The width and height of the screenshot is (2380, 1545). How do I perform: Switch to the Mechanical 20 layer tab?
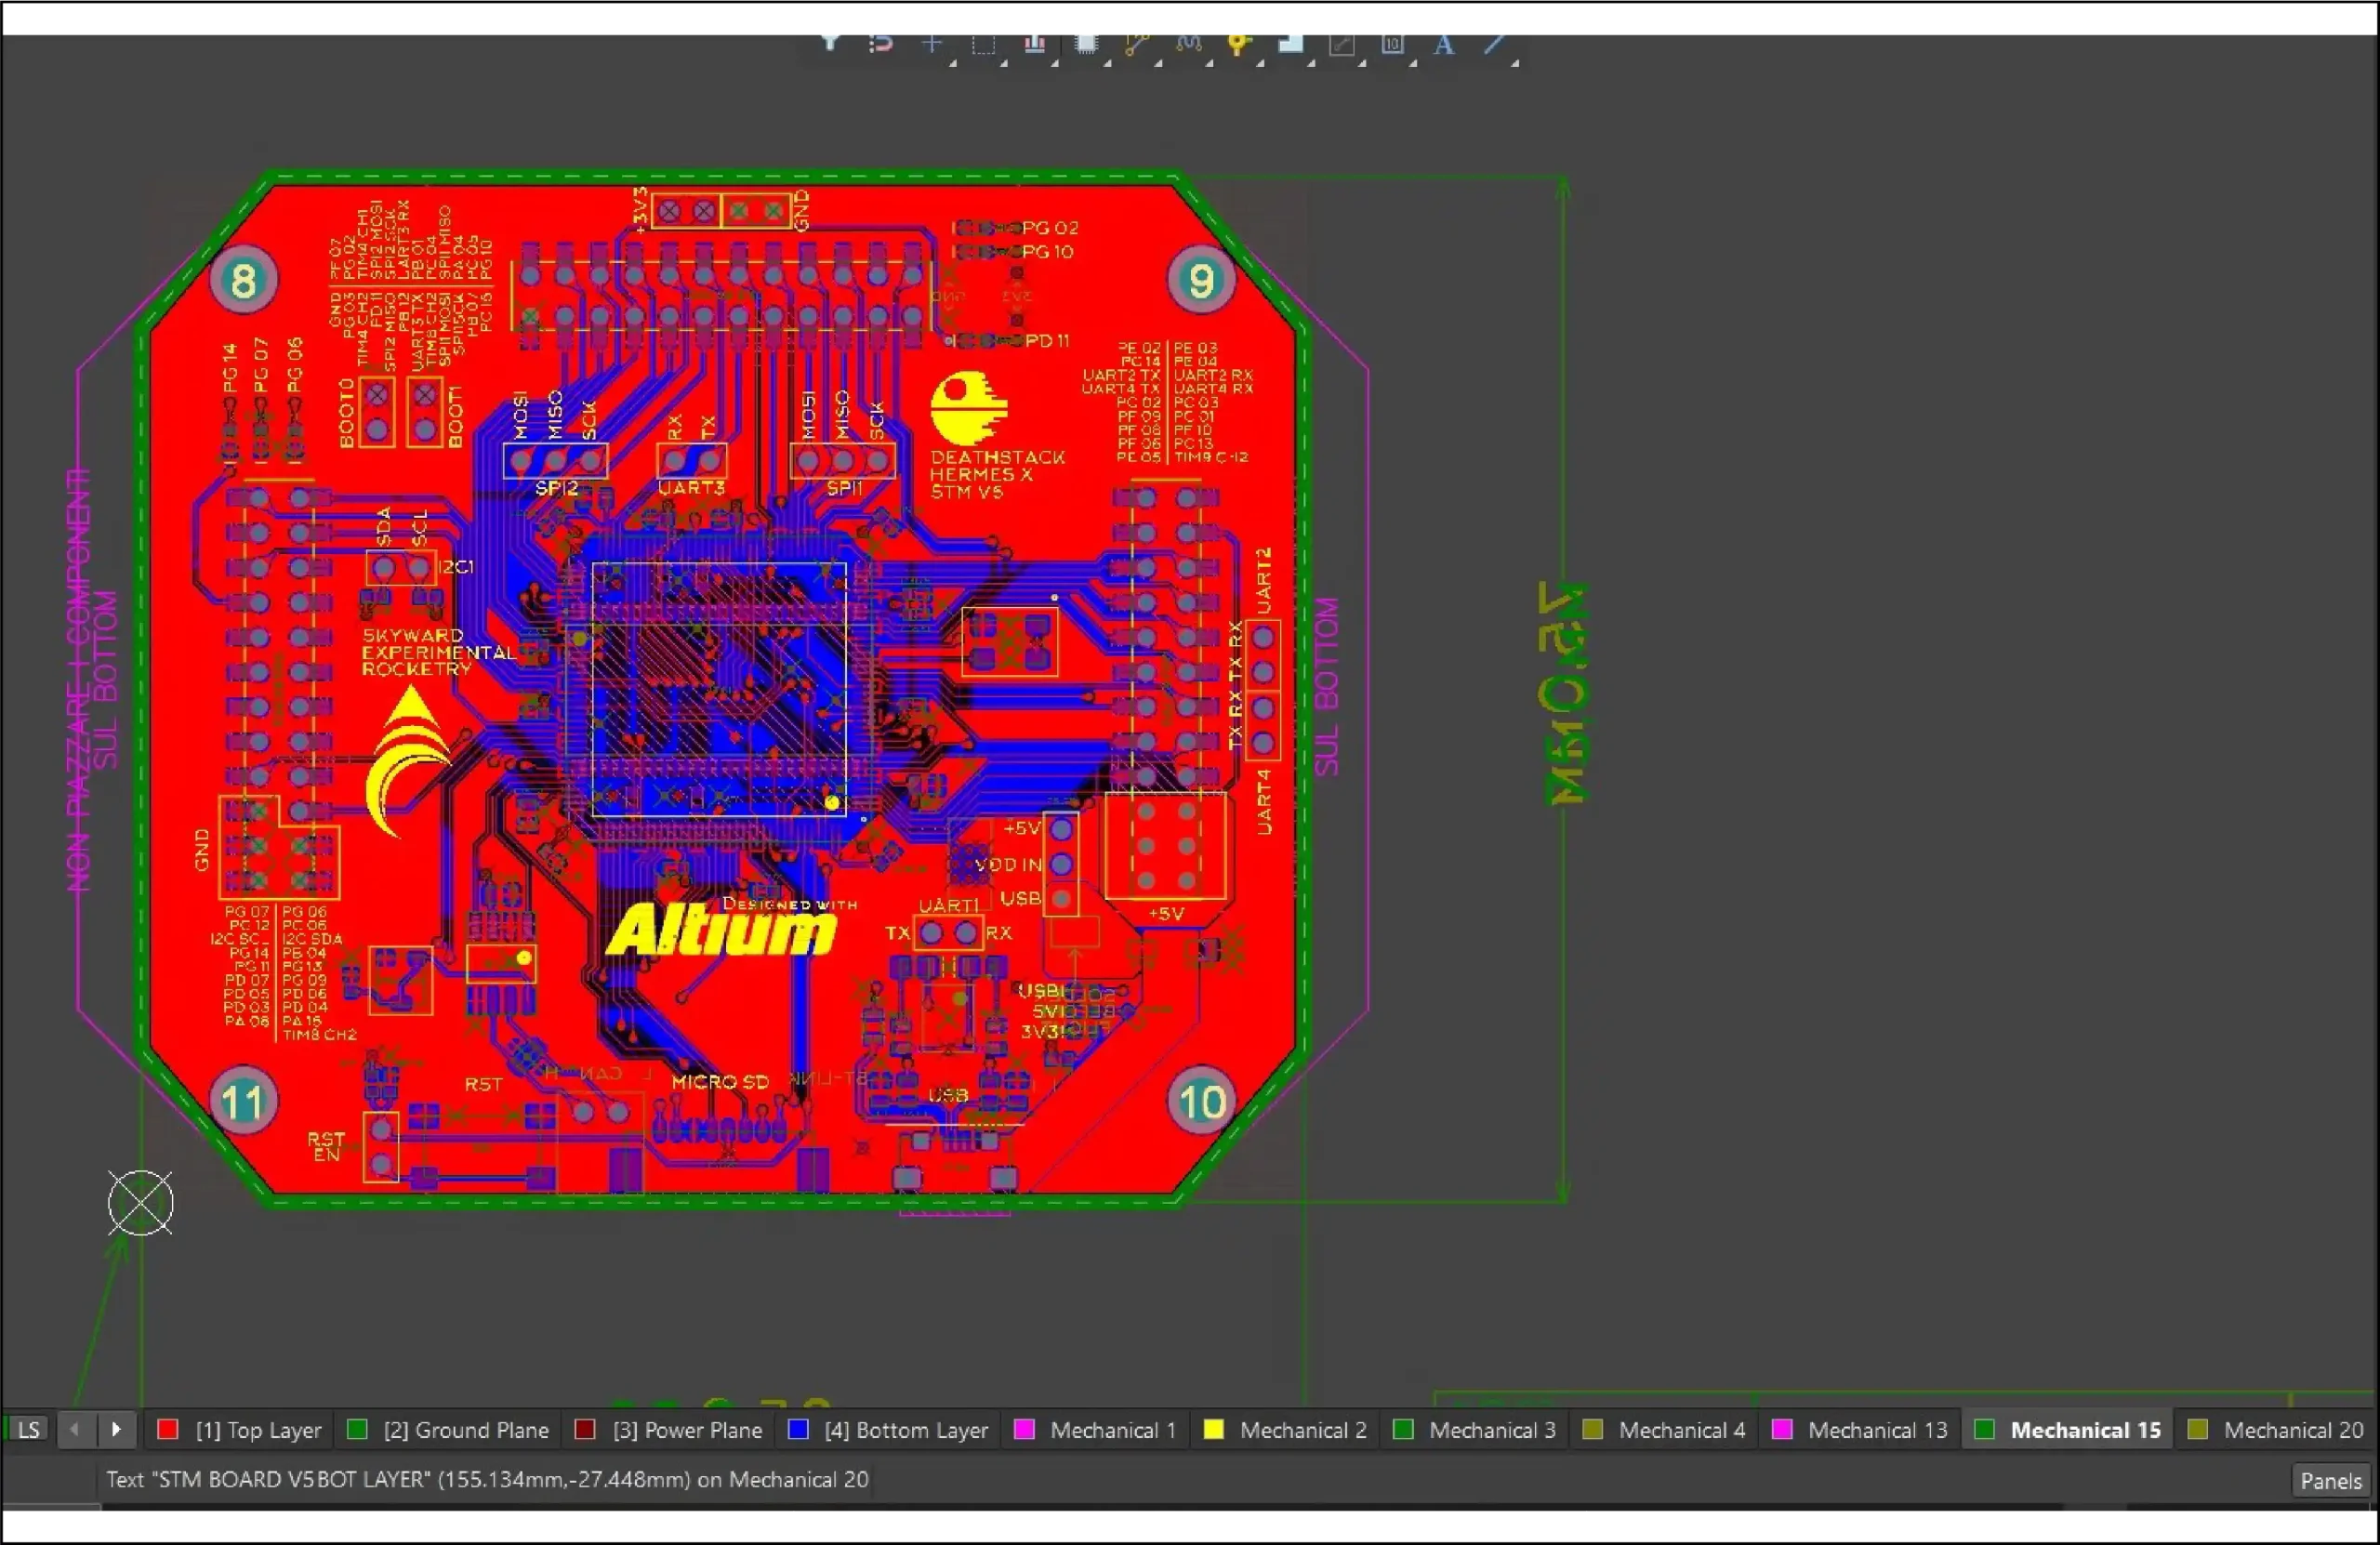(2276, 1430)
